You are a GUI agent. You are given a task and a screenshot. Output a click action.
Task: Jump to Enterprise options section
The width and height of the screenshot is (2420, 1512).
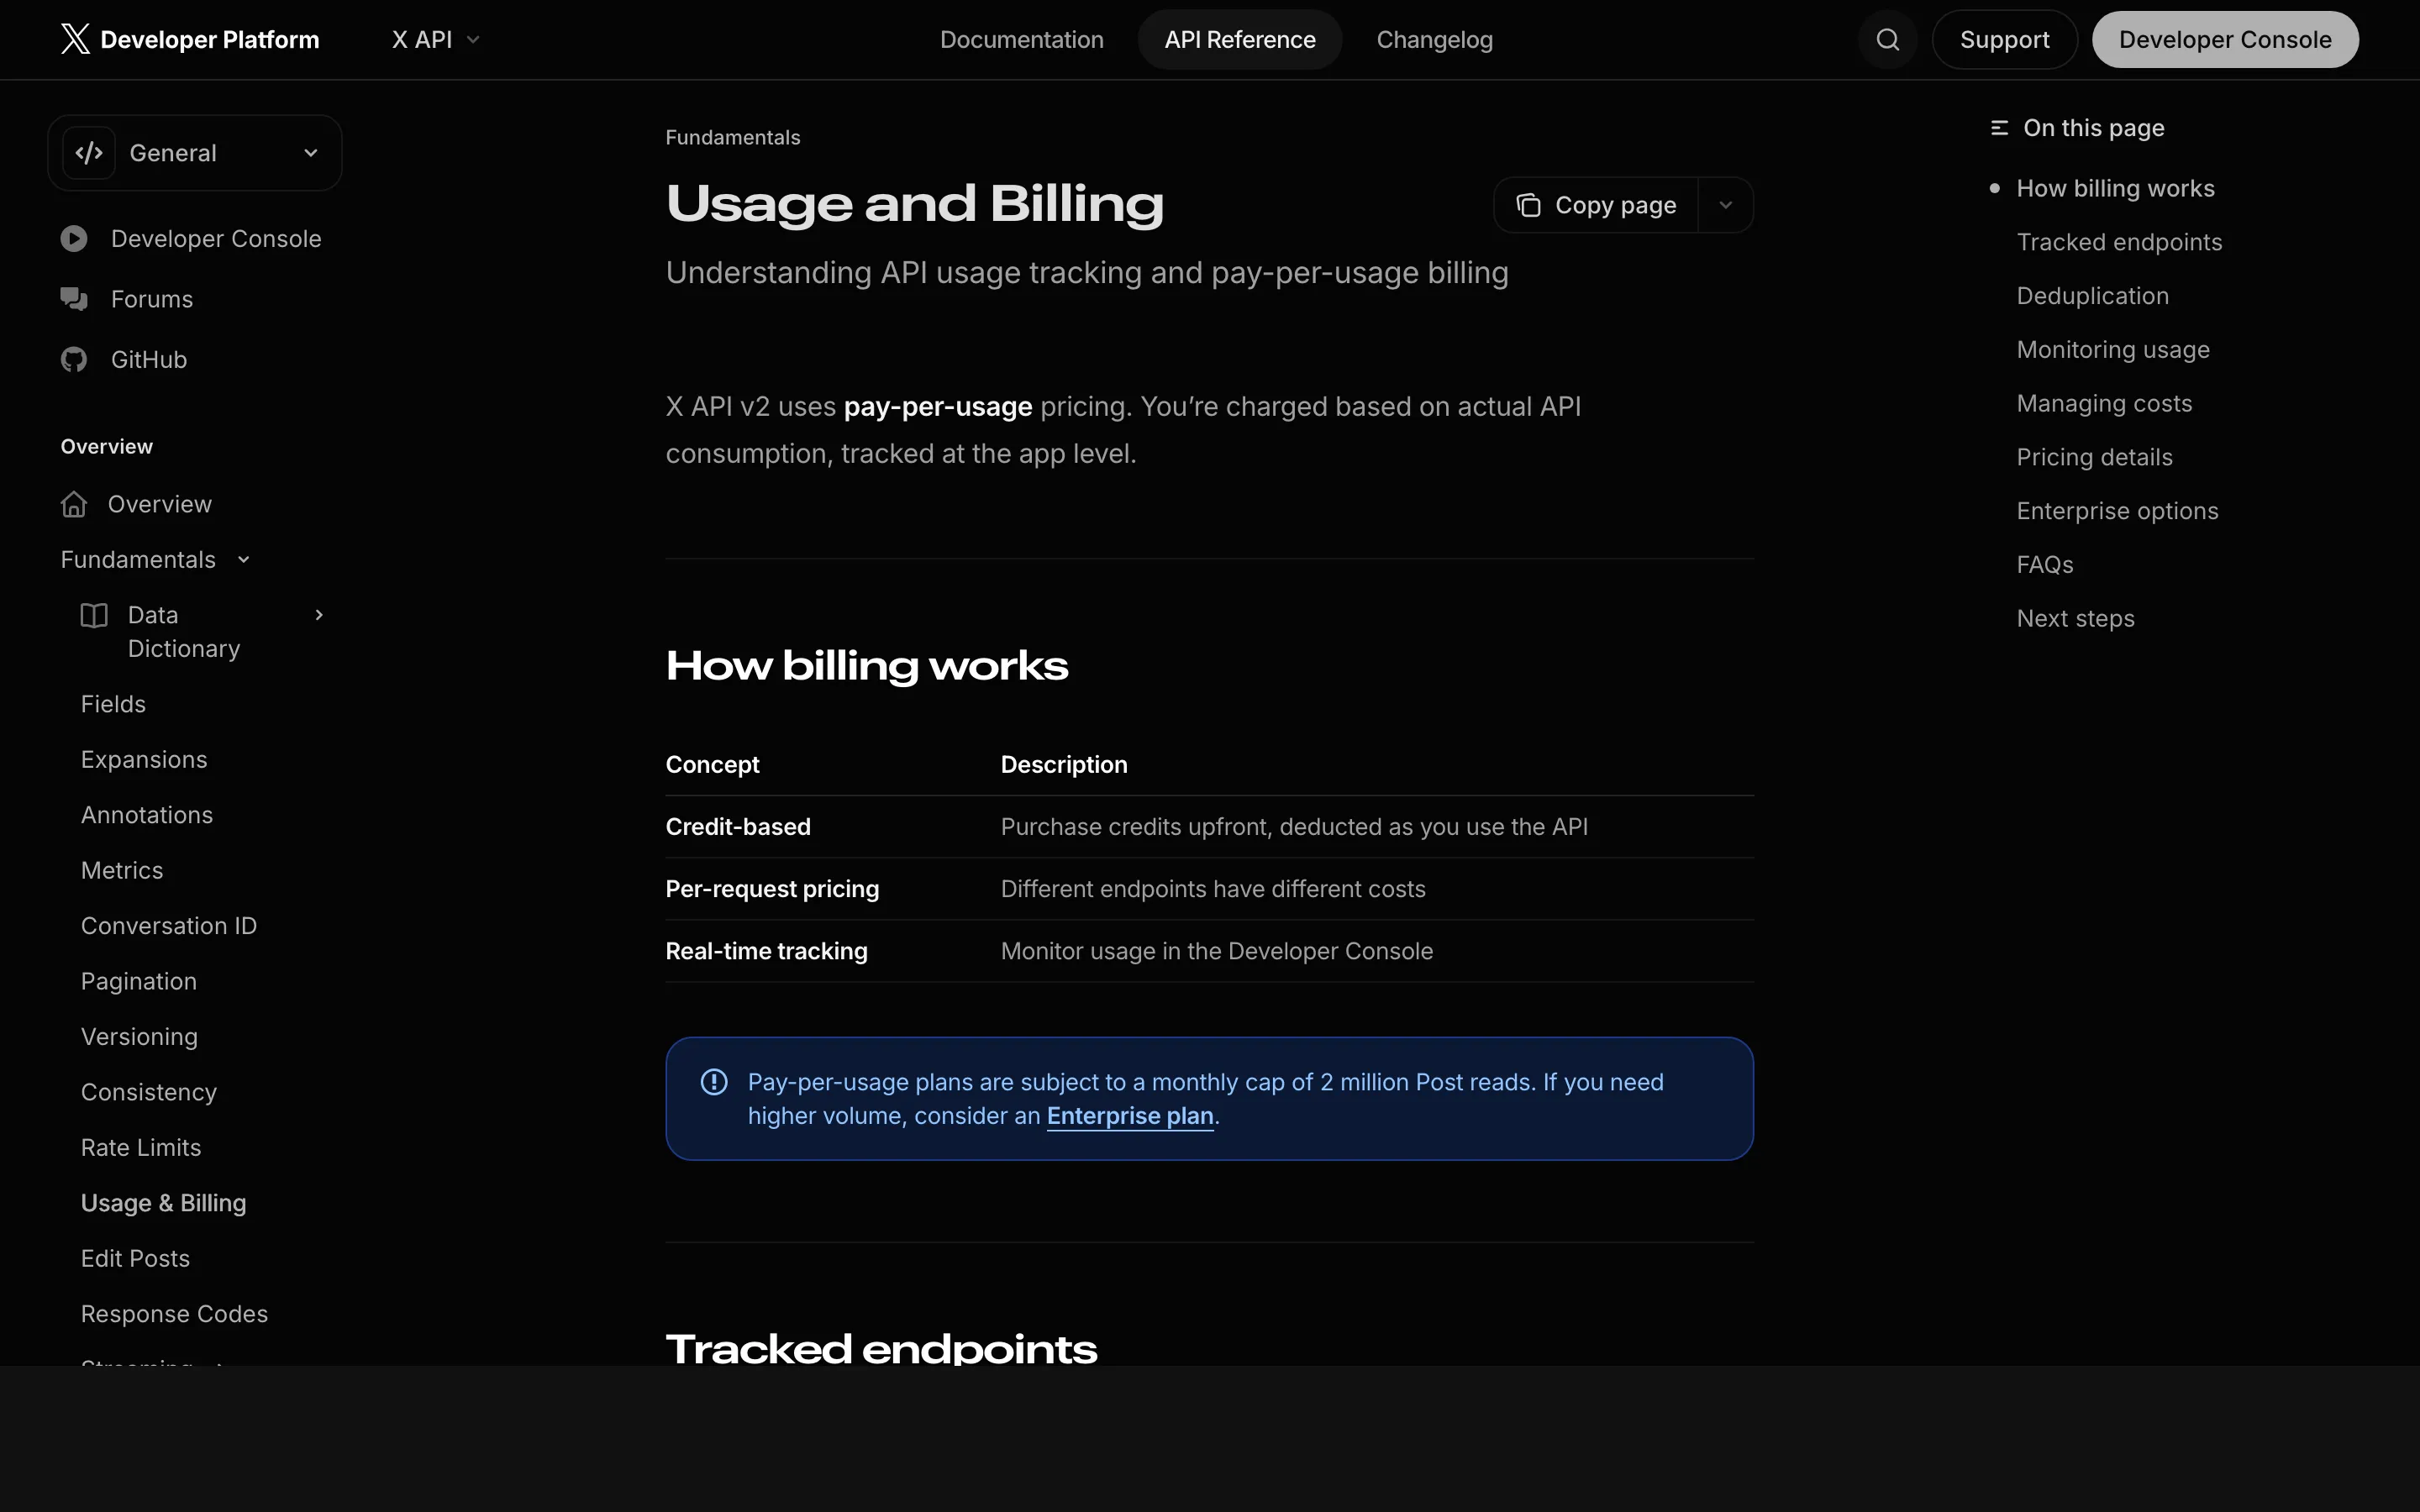pos(2117,511)
